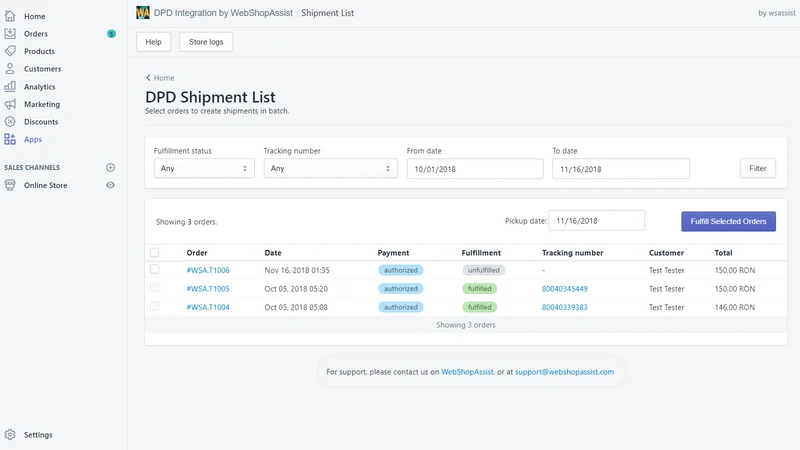Viewport: 800px width, 450px height.
Task: Click the Store logs button
Action: point(206,42)
